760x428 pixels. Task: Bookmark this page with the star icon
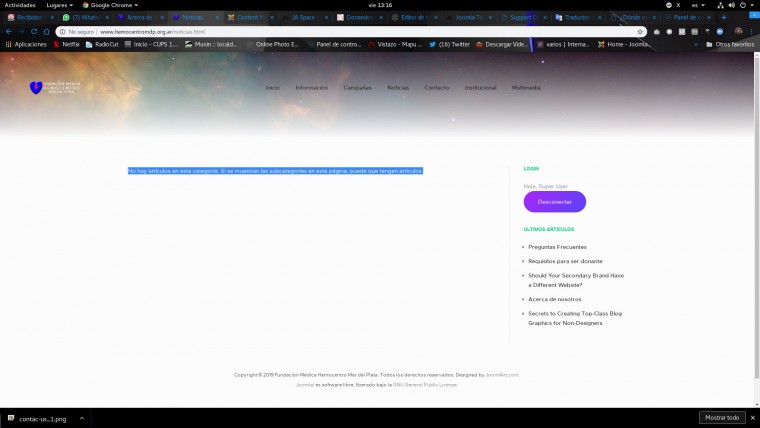click(x=640, y=32)
